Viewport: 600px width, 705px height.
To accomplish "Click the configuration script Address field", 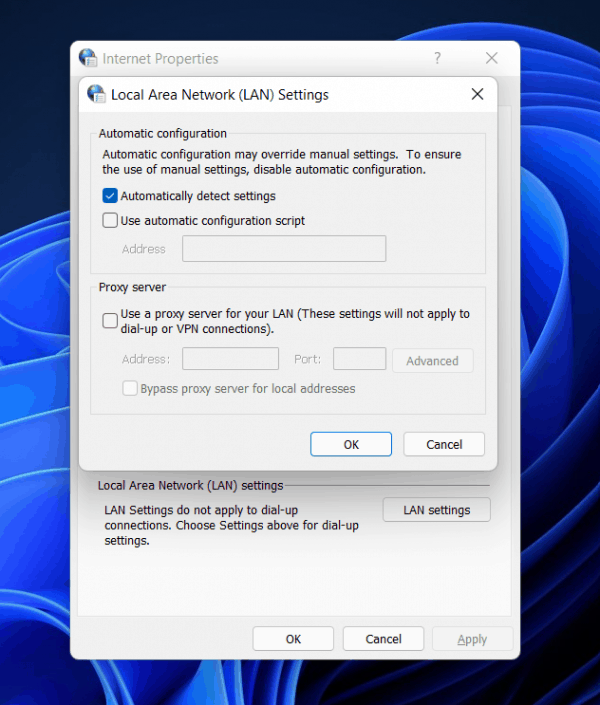I will [284, 249].
